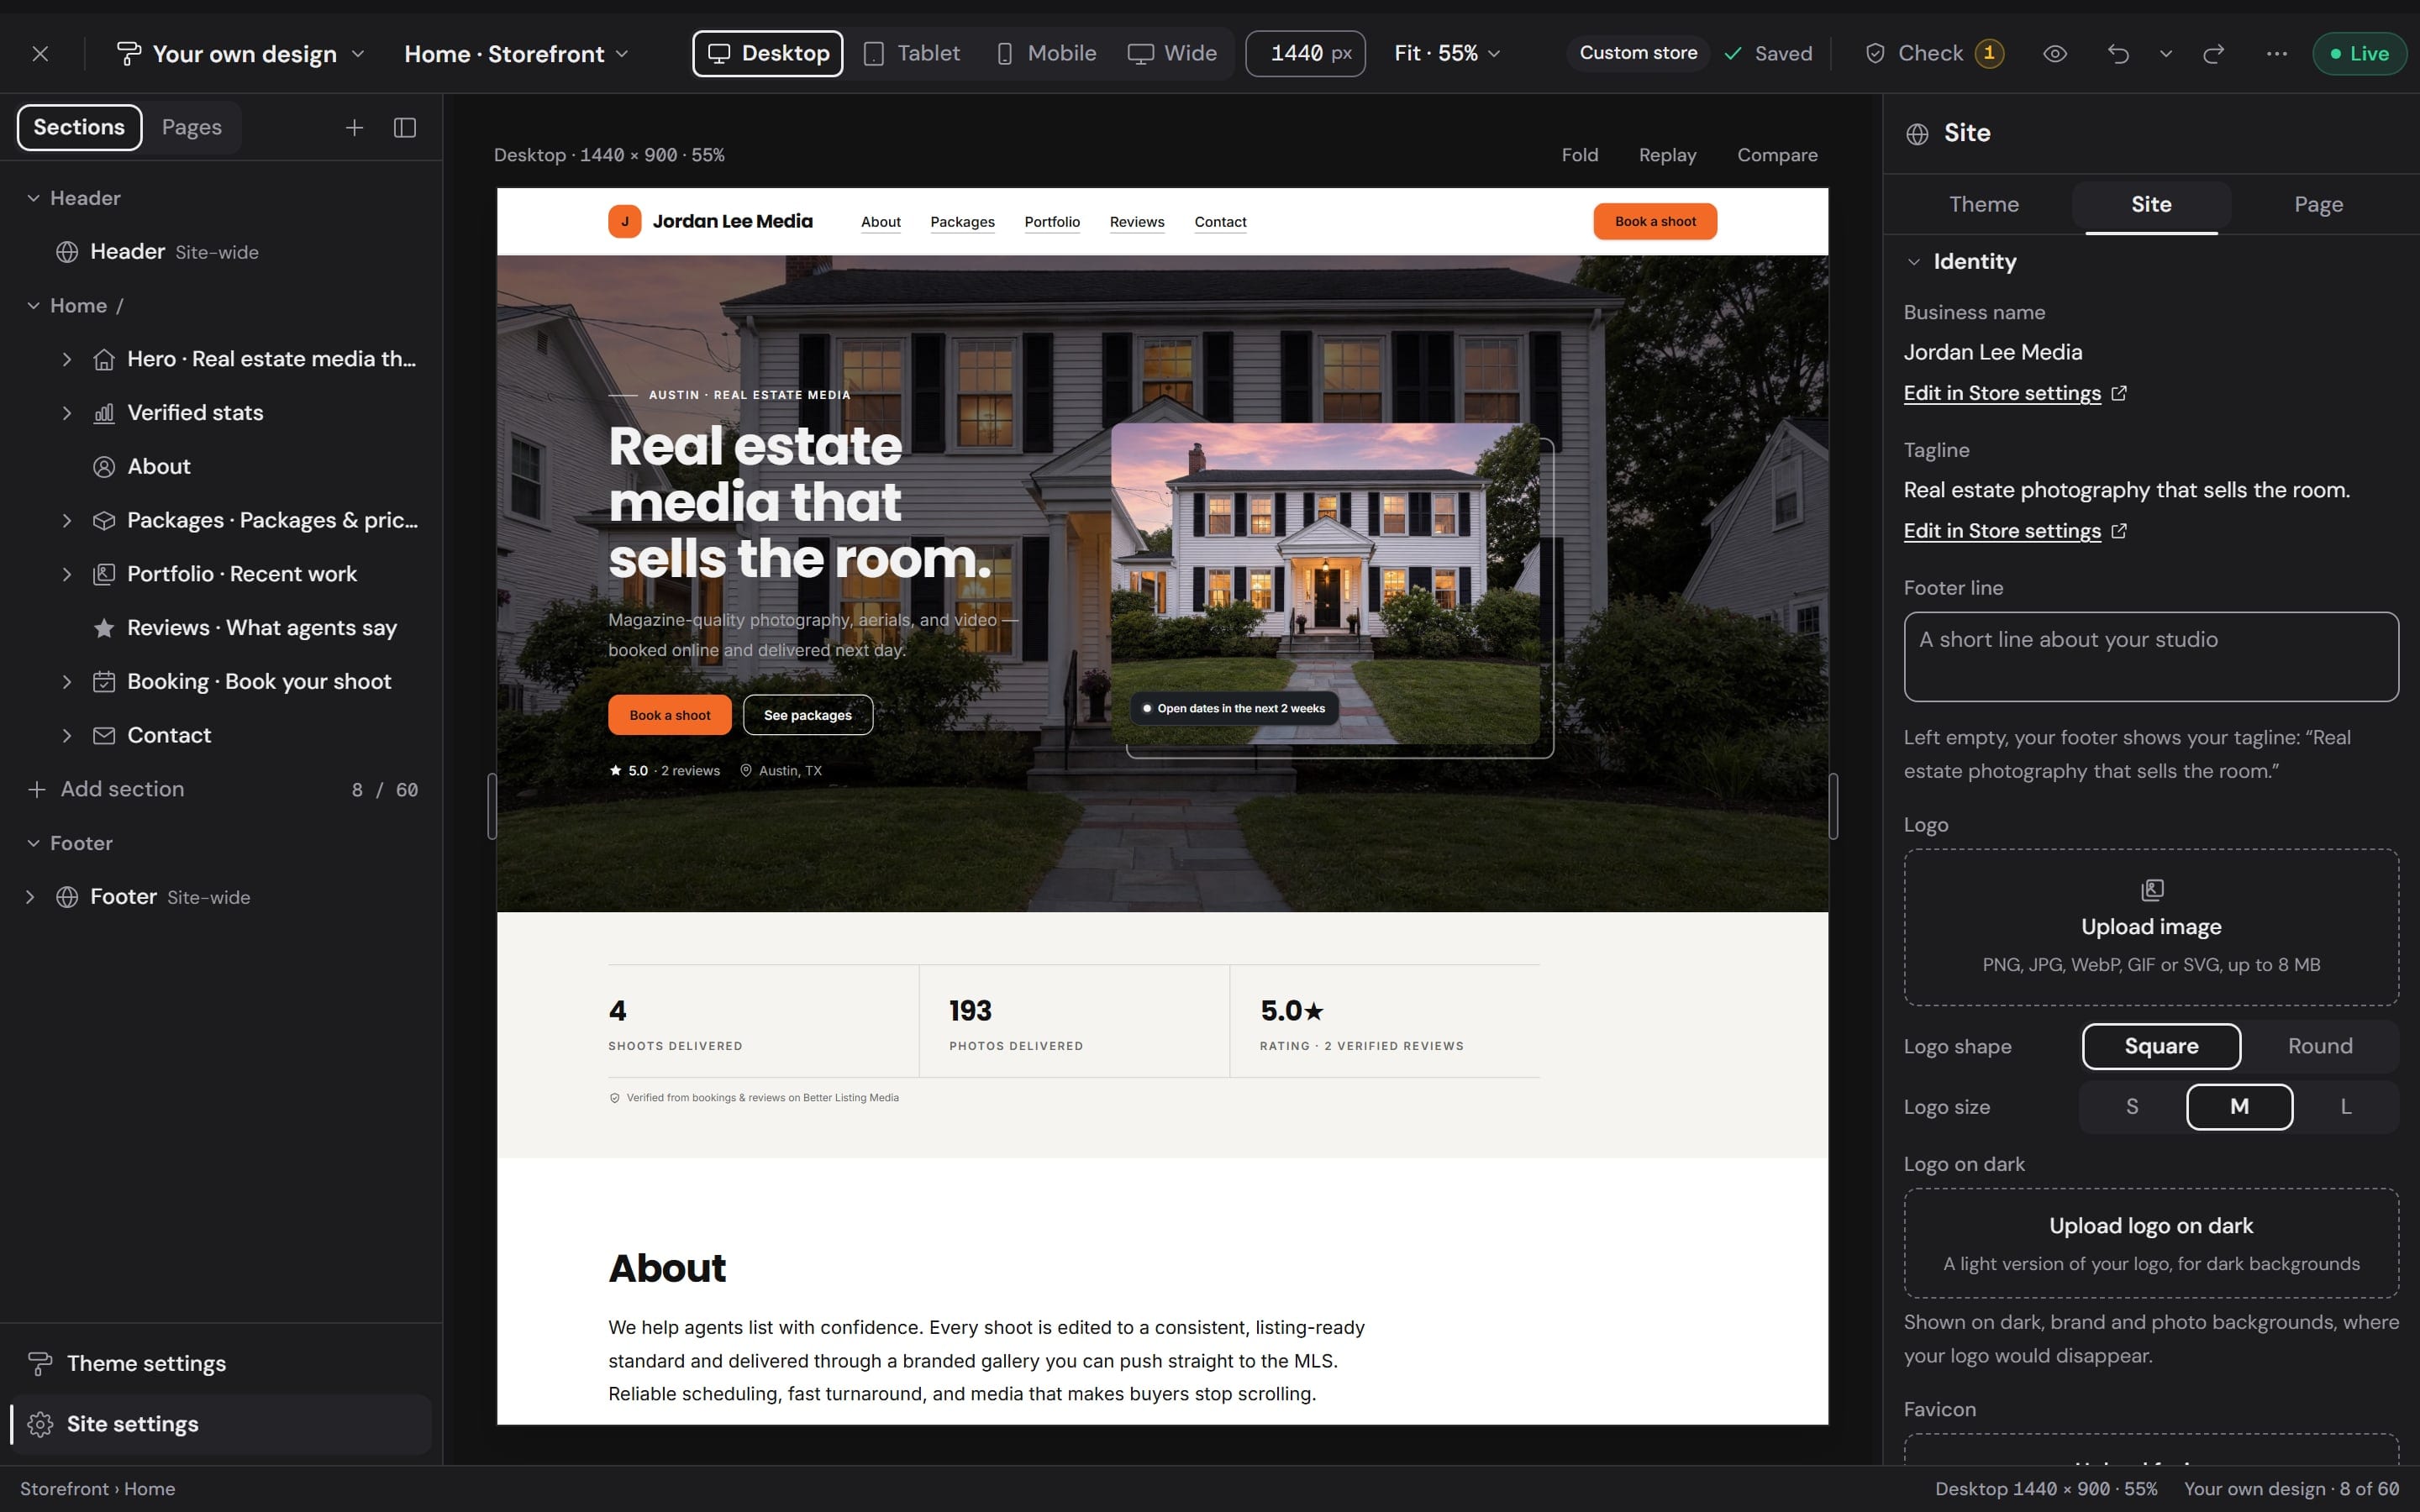This screenshot has height=1512, width=2420.
Task: Click the Footer line text field
Action: (2151, 657)
